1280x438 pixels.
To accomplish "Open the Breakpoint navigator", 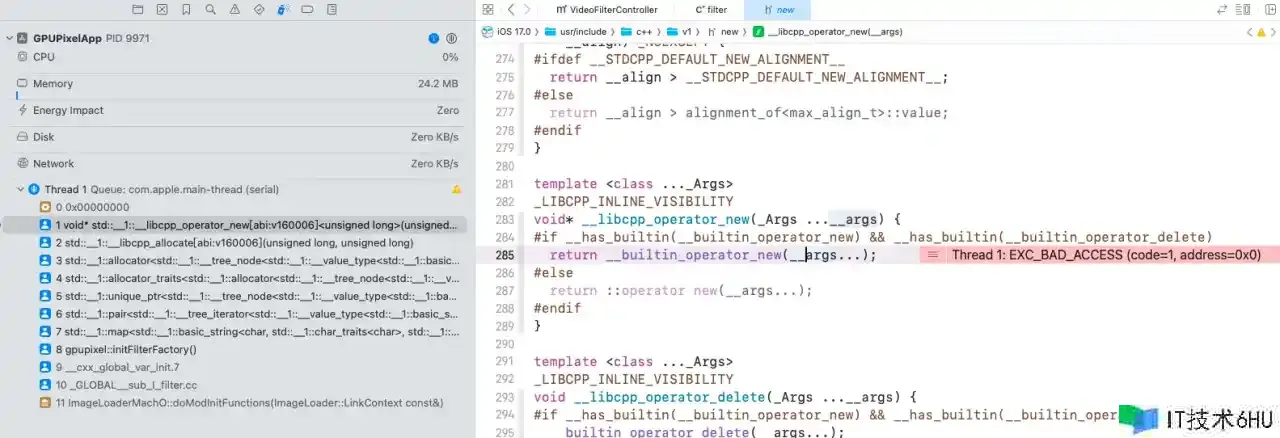I will (306, 10).
